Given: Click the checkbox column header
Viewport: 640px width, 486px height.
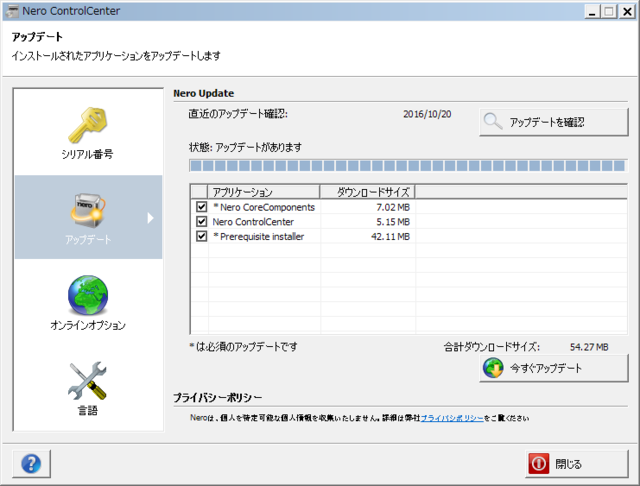Looking at the screenshot, I should (199, 192).
